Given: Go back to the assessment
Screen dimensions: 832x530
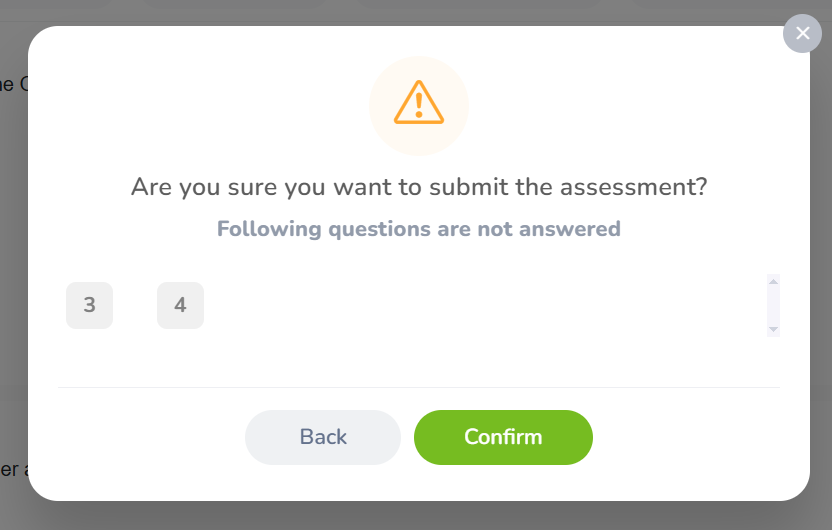Looking at the screenshot, I should point(323,437).
